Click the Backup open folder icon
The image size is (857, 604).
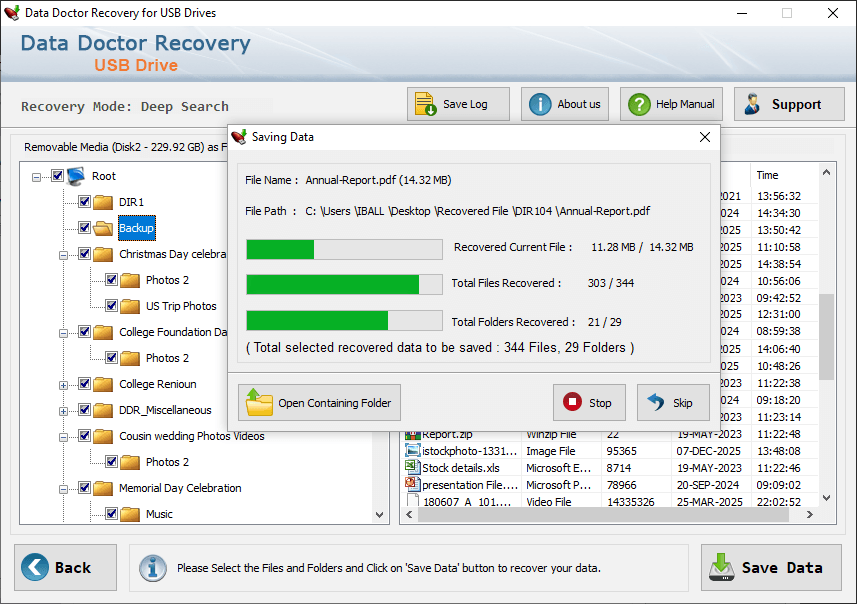pyautogui.click(x=103, y=228)
